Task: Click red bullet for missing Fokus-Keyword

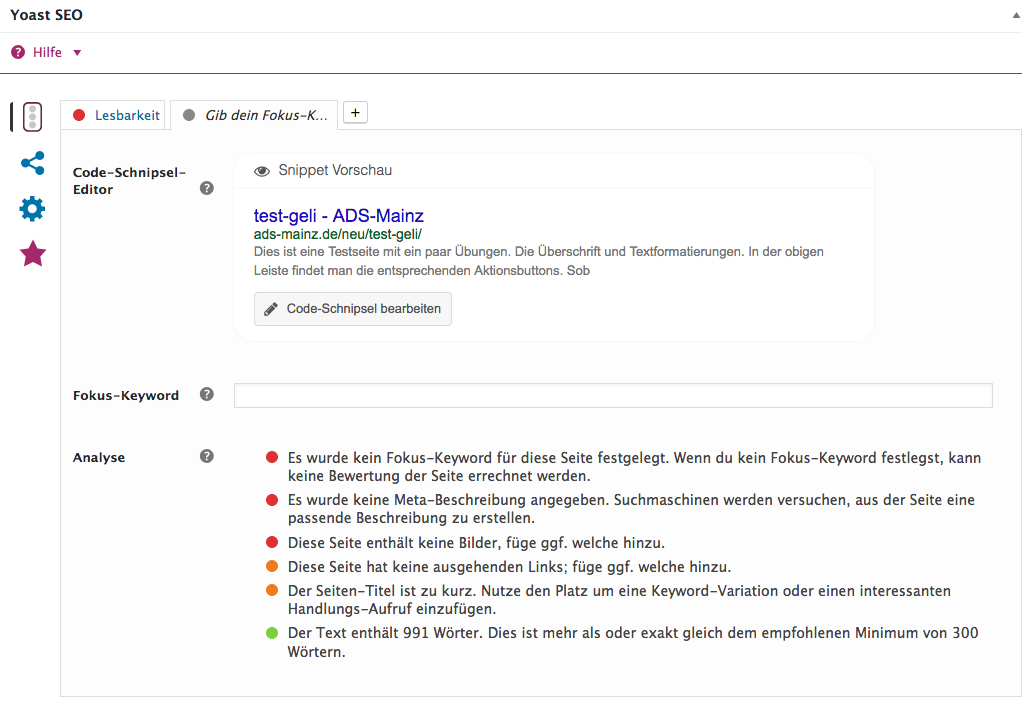Action: [272, 457]
